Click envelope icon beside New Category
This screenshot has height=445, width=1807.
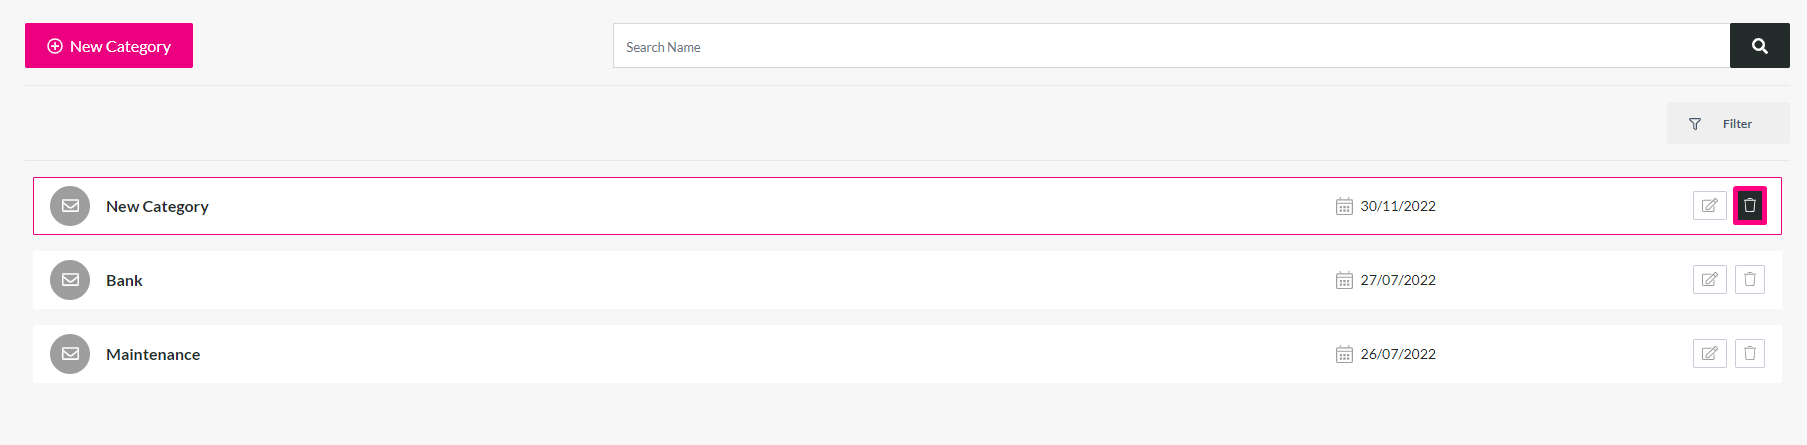[x=70, y=206]
